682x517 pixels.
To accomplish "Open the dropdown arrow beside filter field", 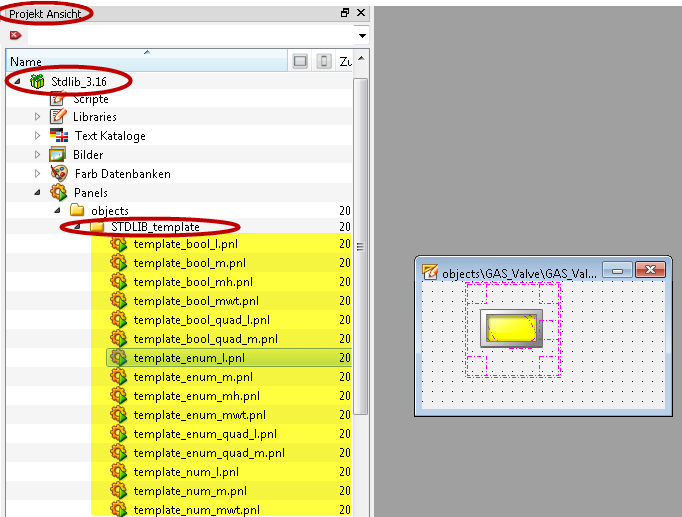I will tap(362, 36).
